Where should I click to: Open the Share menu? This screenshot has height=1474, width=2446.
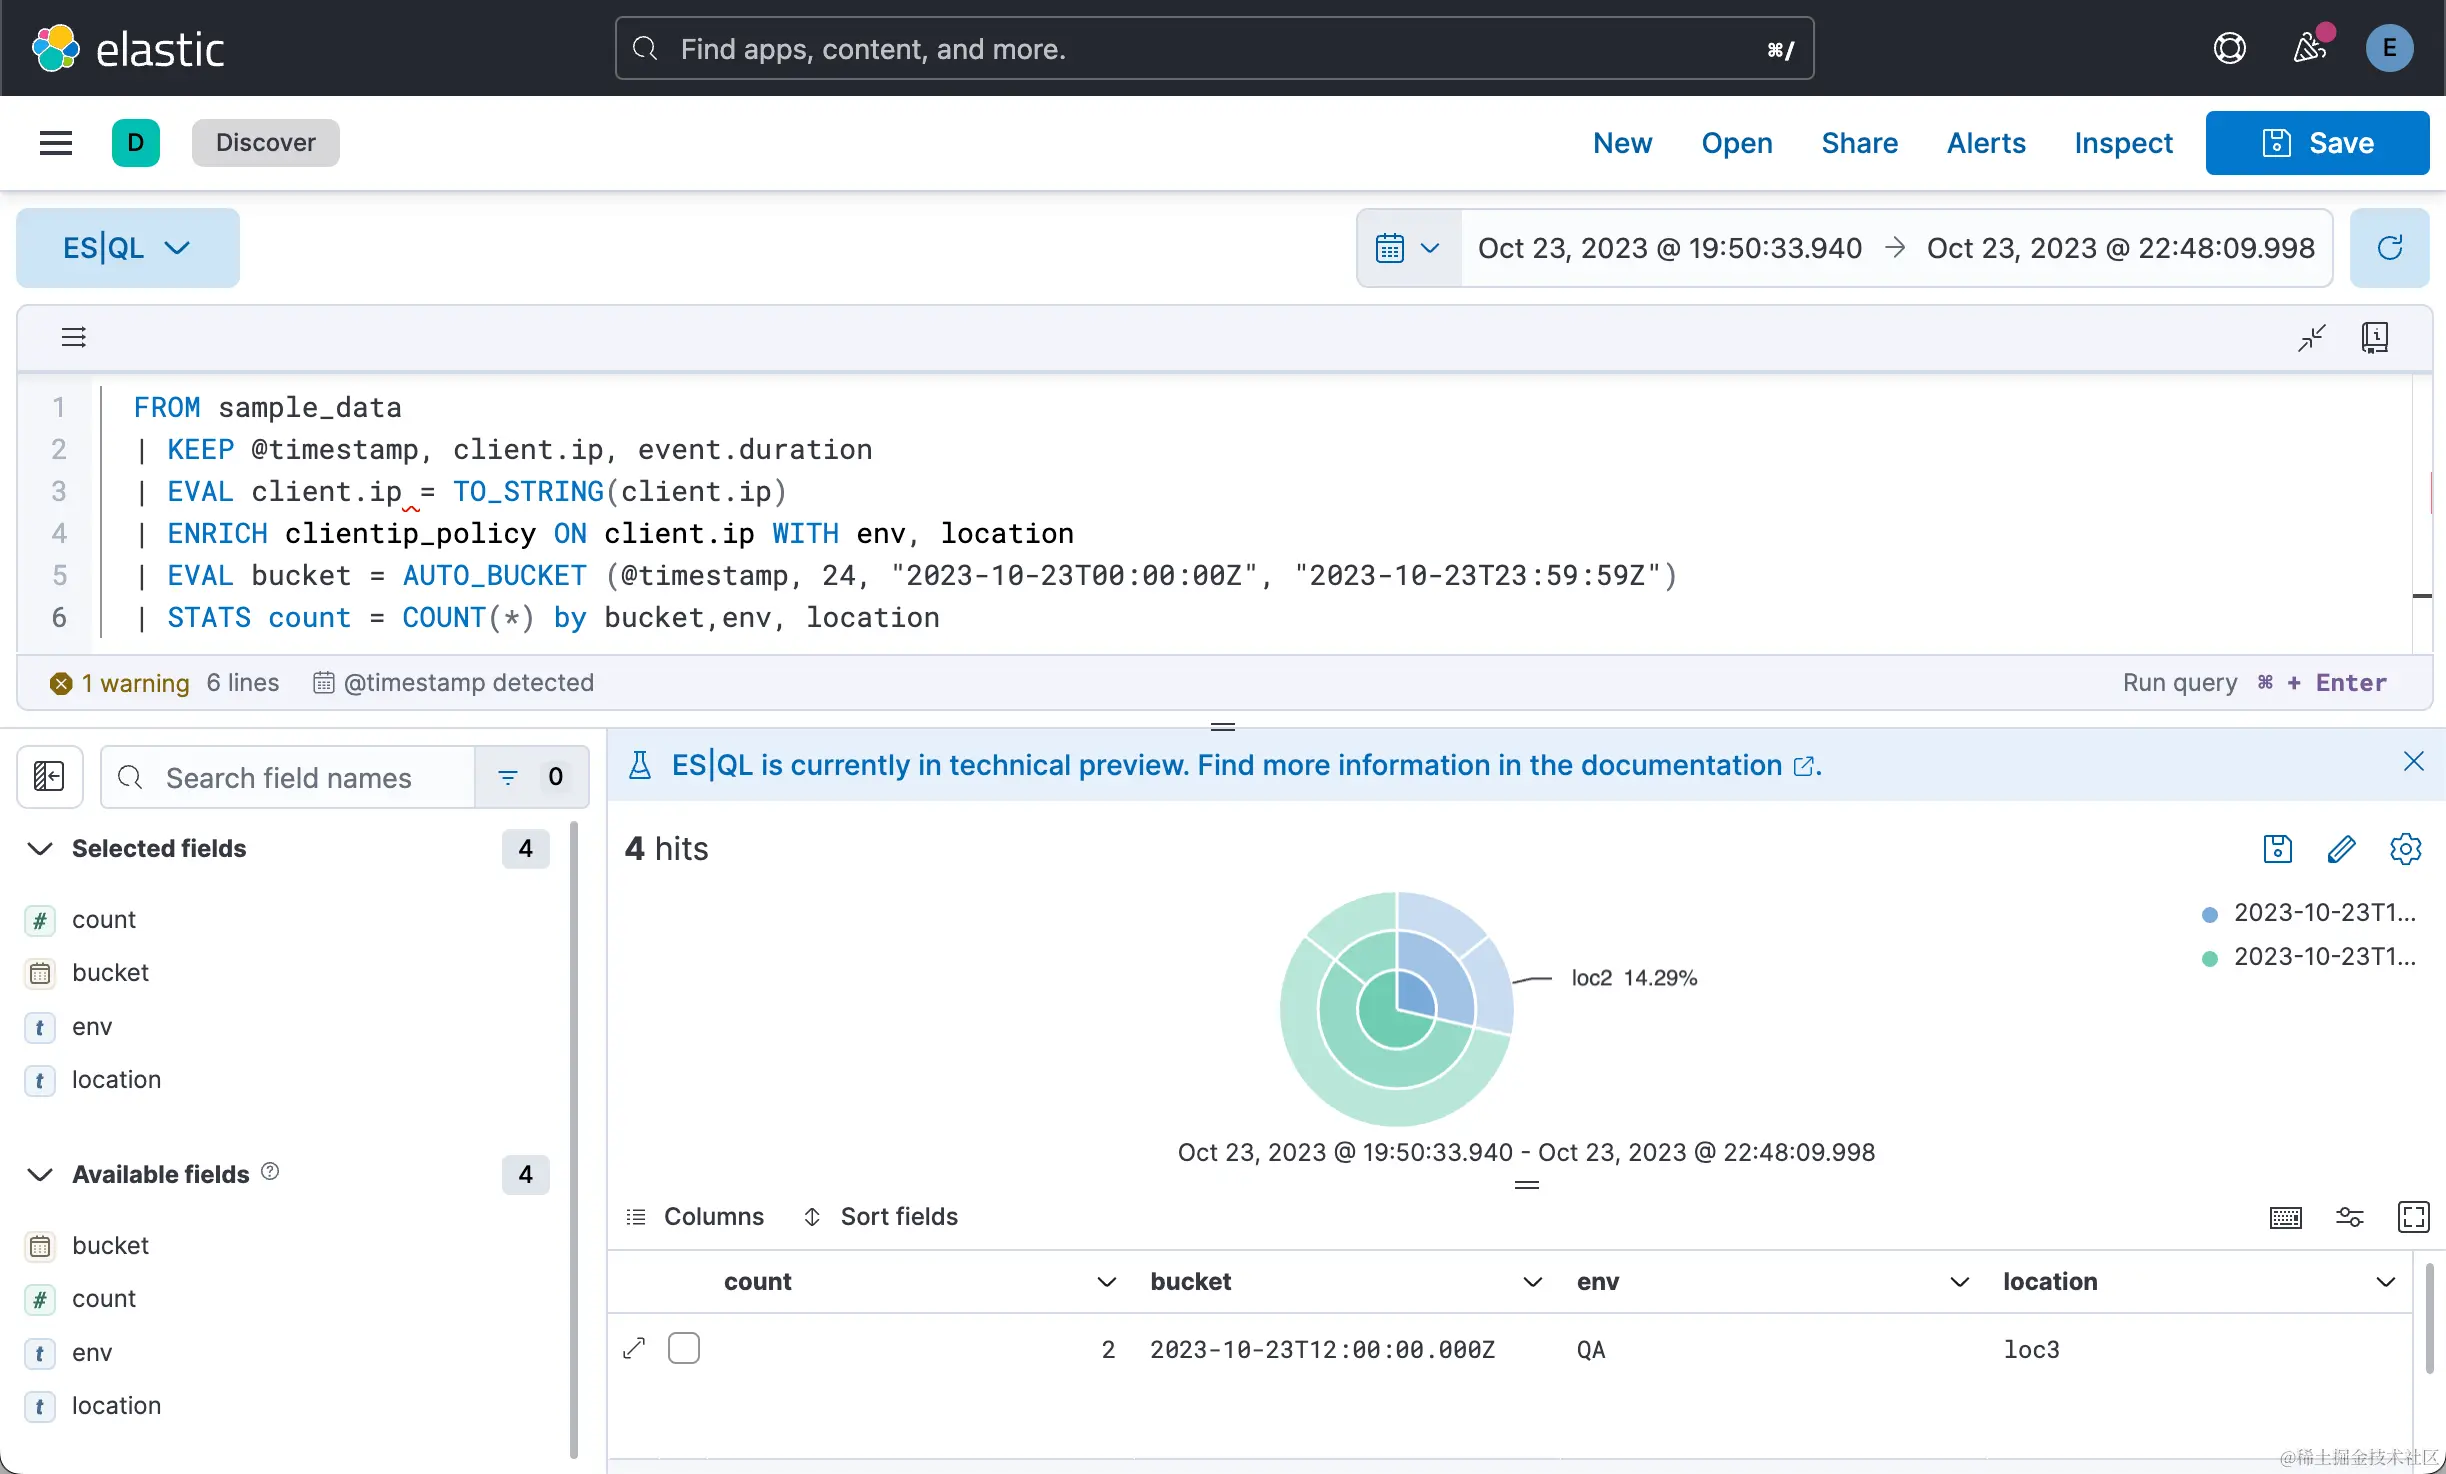(1859, 143)
